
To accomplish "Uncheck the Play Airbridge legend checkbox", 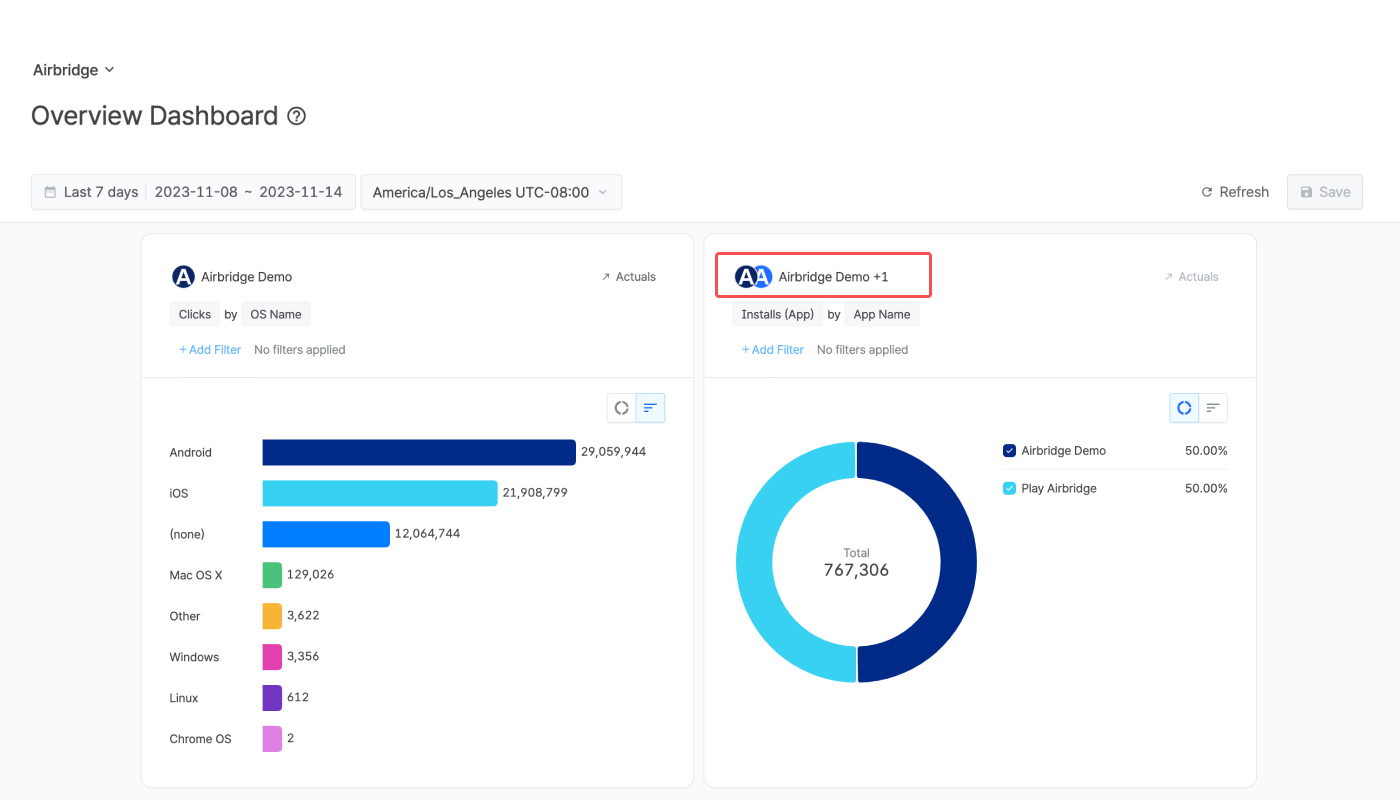I will [1009, 489].
